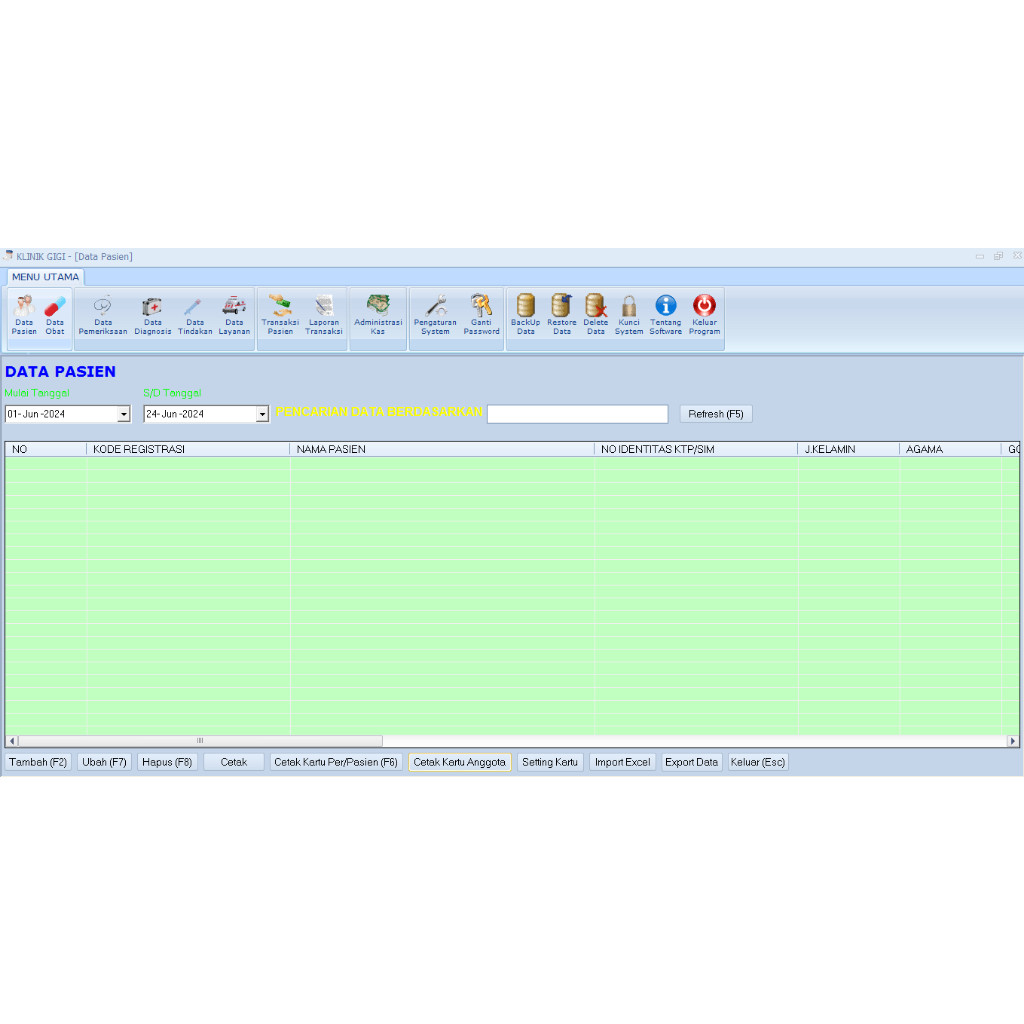Open Transaksi Pasien icon
This screenshot has height=1024, width=1024.
pos(280,307)
